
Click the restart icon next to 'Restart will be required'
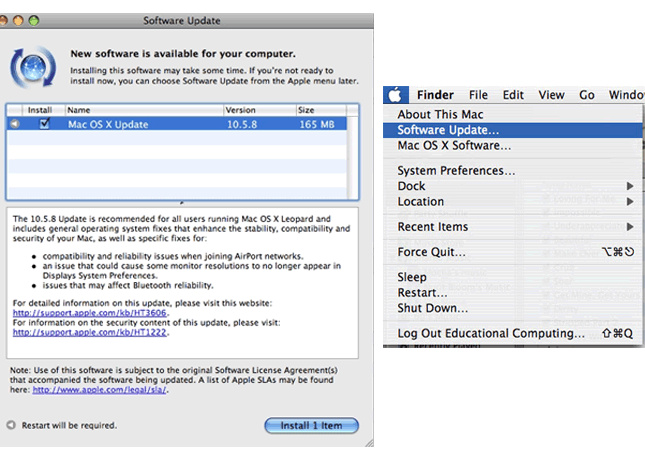click(11, 425)
